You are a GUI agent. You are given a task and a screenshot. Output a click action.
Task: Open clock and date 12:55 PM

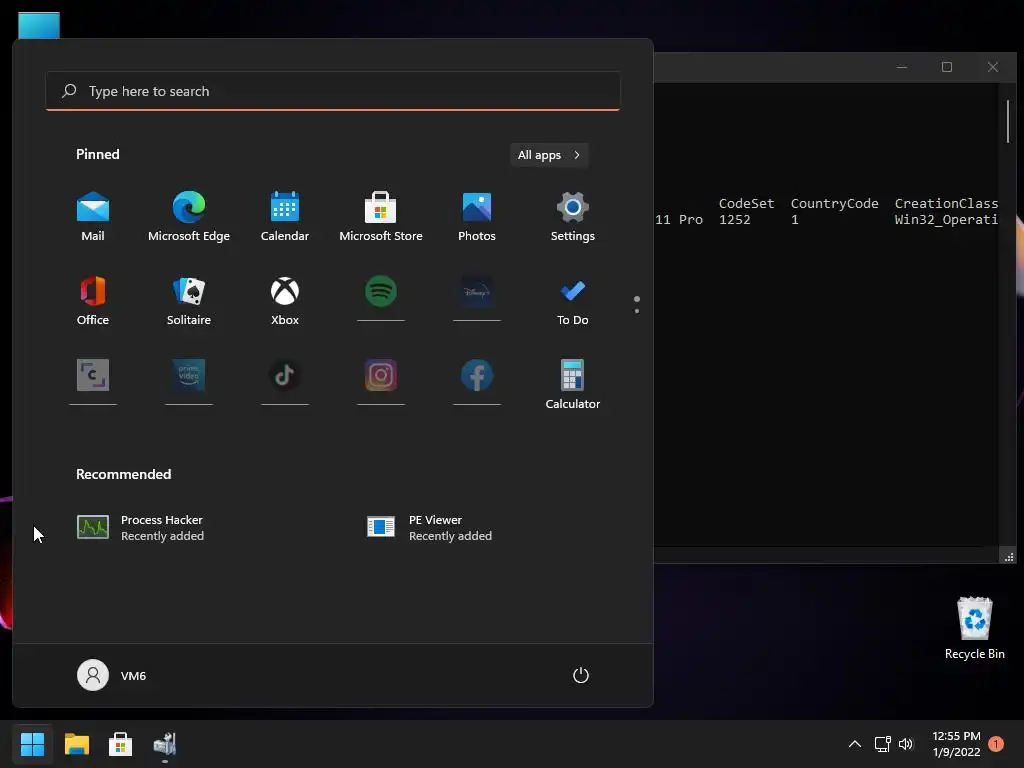pos(956,744)
